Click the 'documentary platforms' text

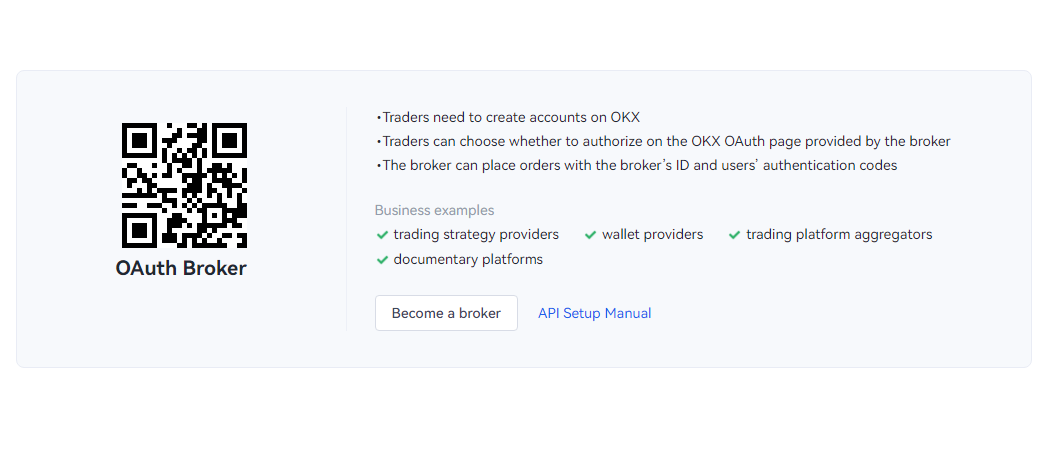pos(468,260)
